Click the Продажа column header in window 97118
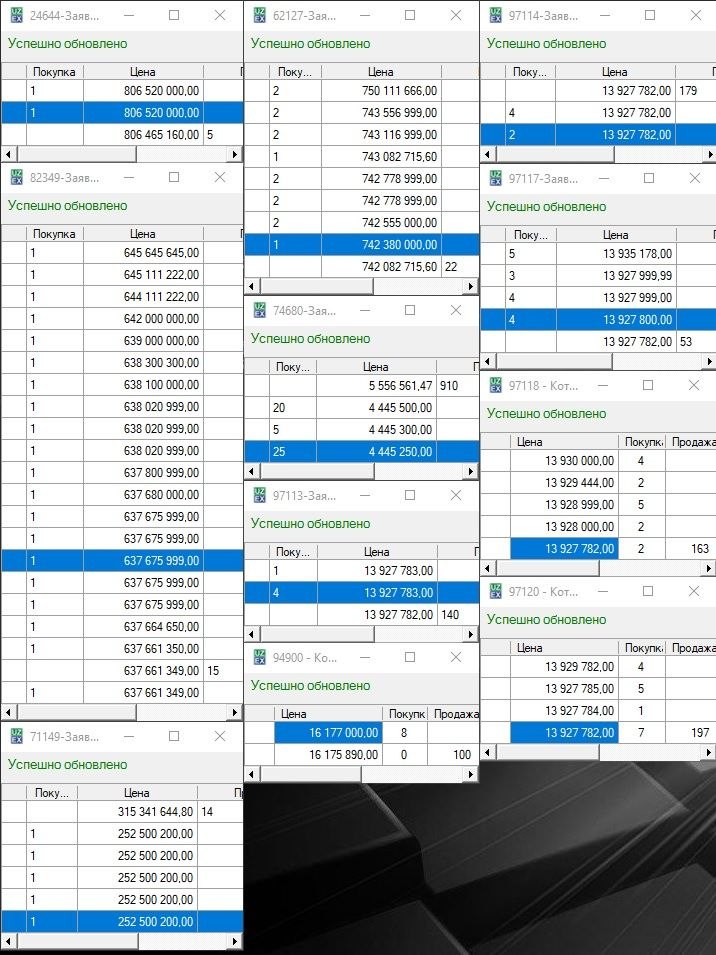The width and height of the screenshot is (716, 955). coord(692,442)
